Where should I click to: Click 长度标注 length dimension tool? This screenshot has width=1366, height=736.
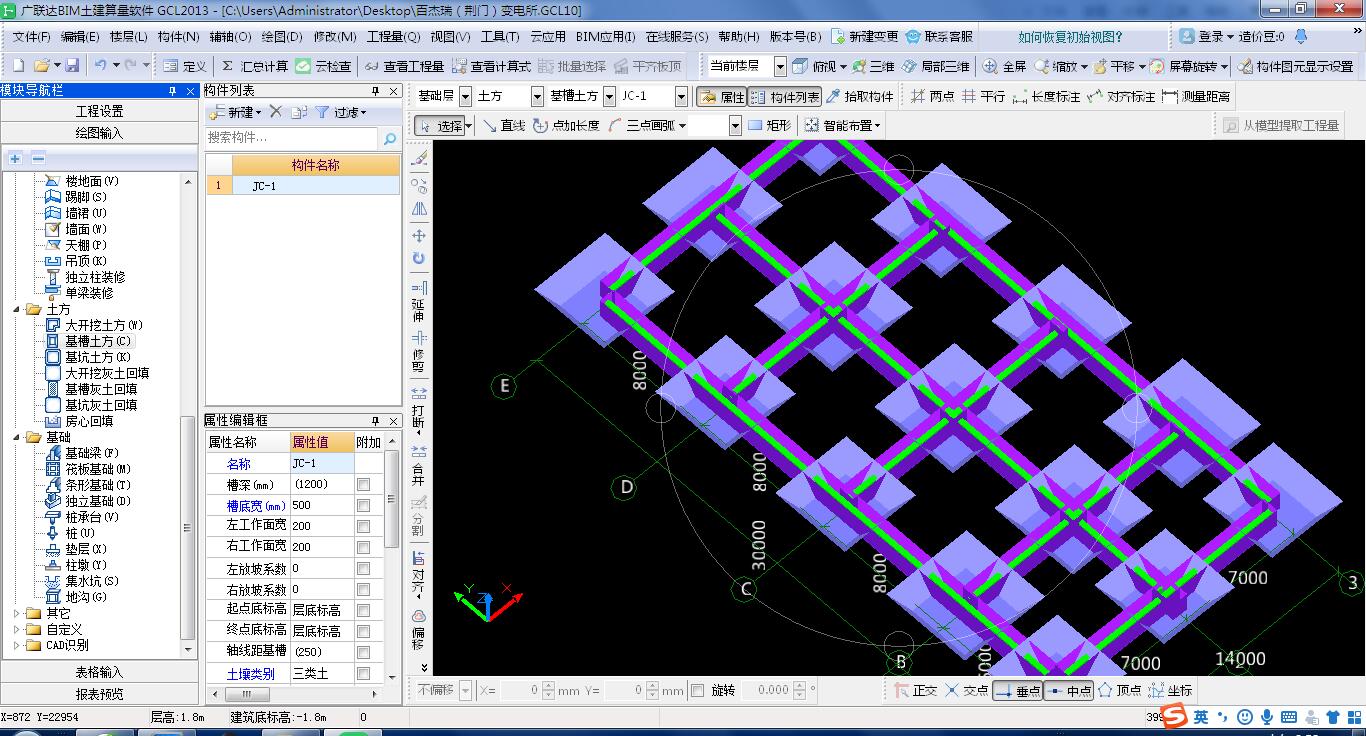(x=1046, y=97)
